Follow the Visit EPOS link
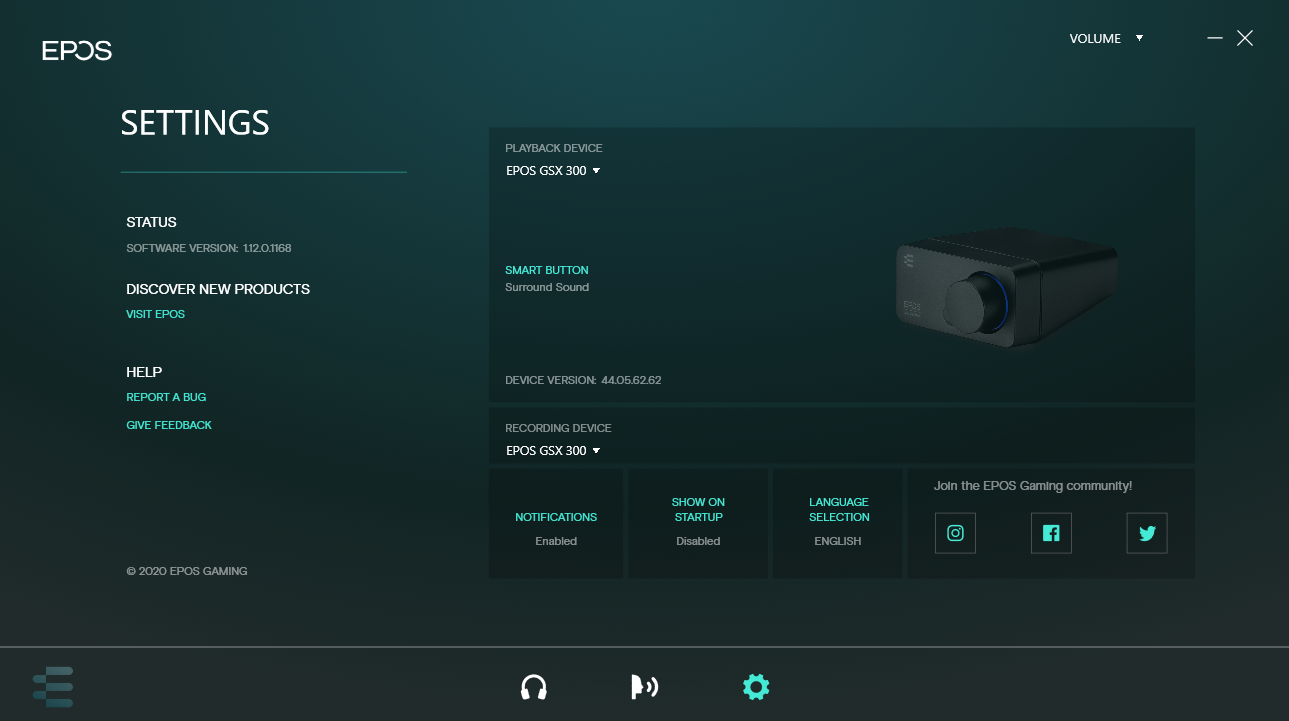Screen dimensions: 1289x721 [x=155, y=314]
